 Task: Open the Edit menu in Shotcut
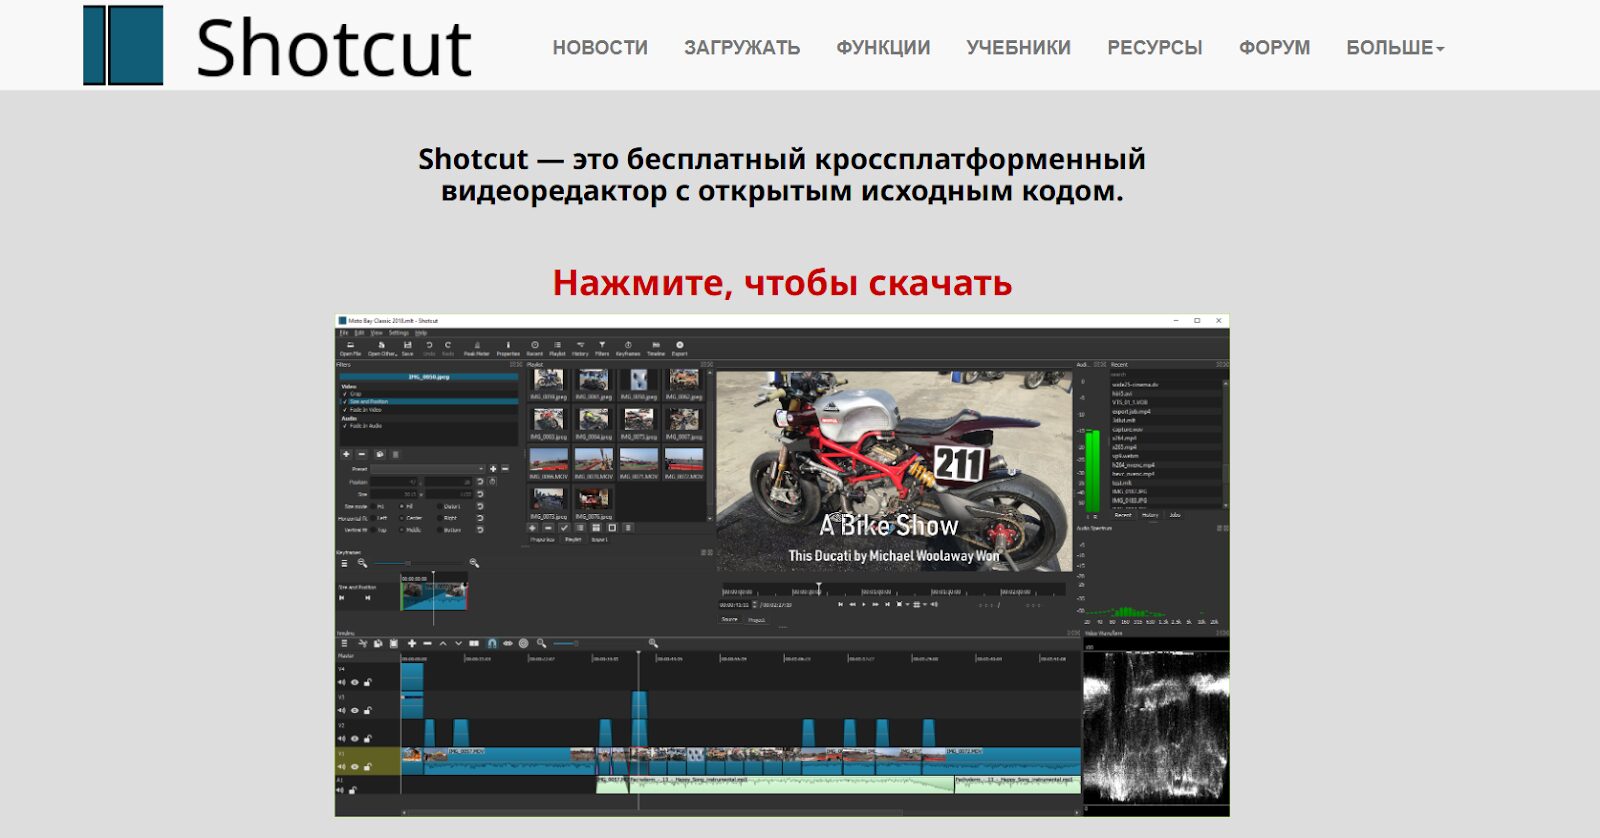click(x=359, y=333)
